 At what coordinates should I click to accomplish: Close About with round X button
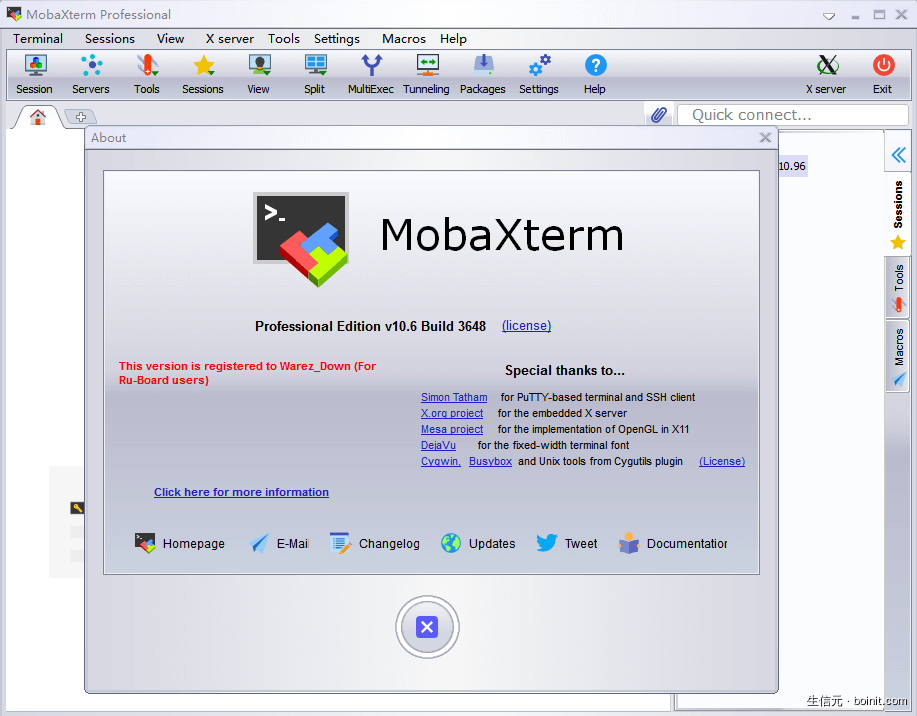[427, 627]
